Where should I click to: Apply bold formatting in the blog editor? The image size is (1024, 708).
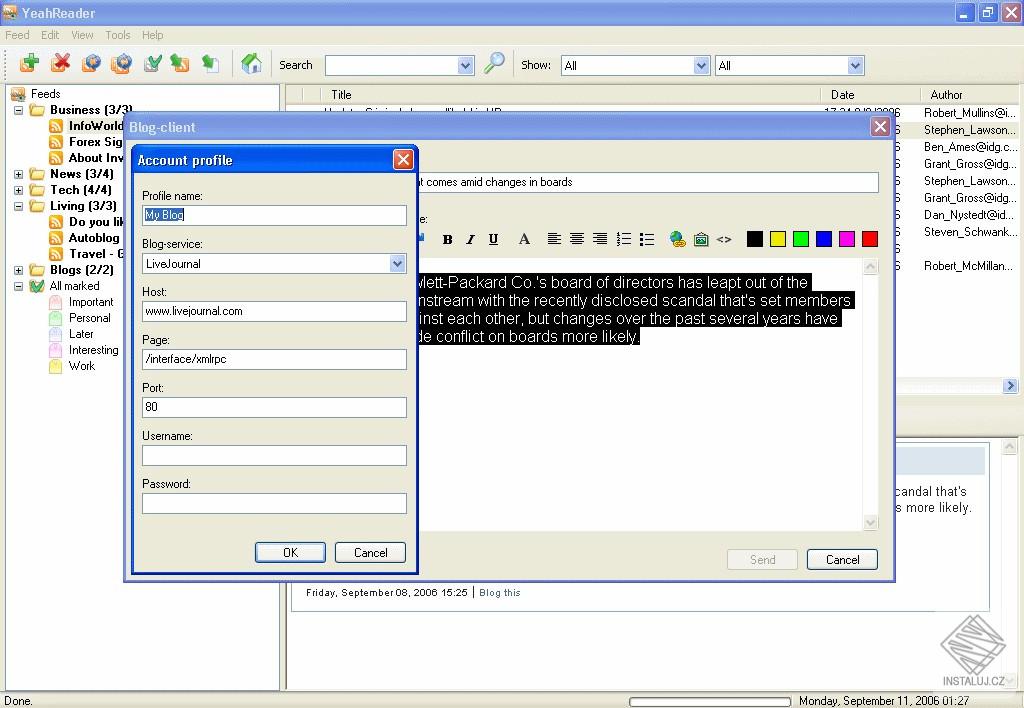click(447, 239)
